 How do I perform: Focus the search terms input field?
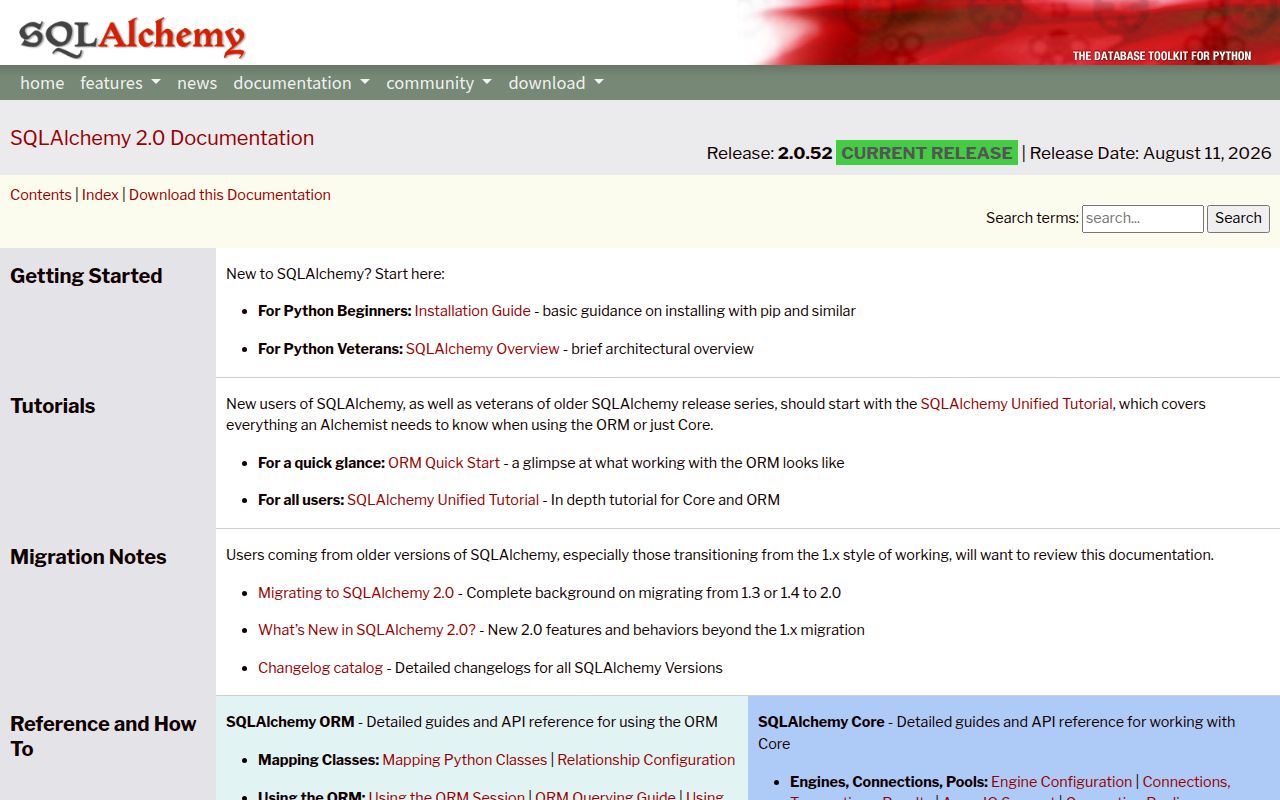tap(1143, 218)
